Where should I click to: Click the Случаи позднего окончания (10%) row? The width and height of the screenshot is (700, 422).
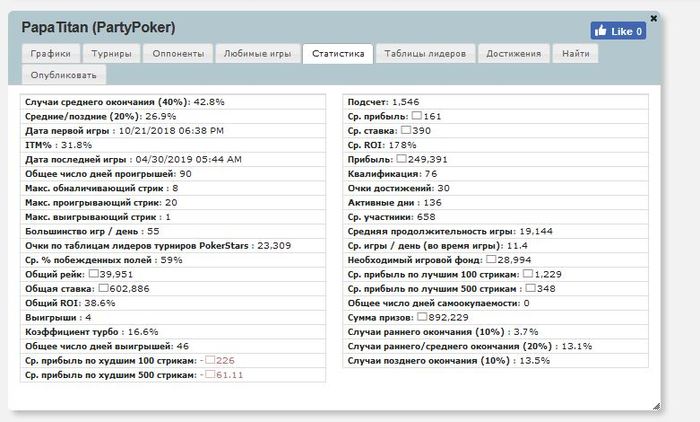(496, 360)
